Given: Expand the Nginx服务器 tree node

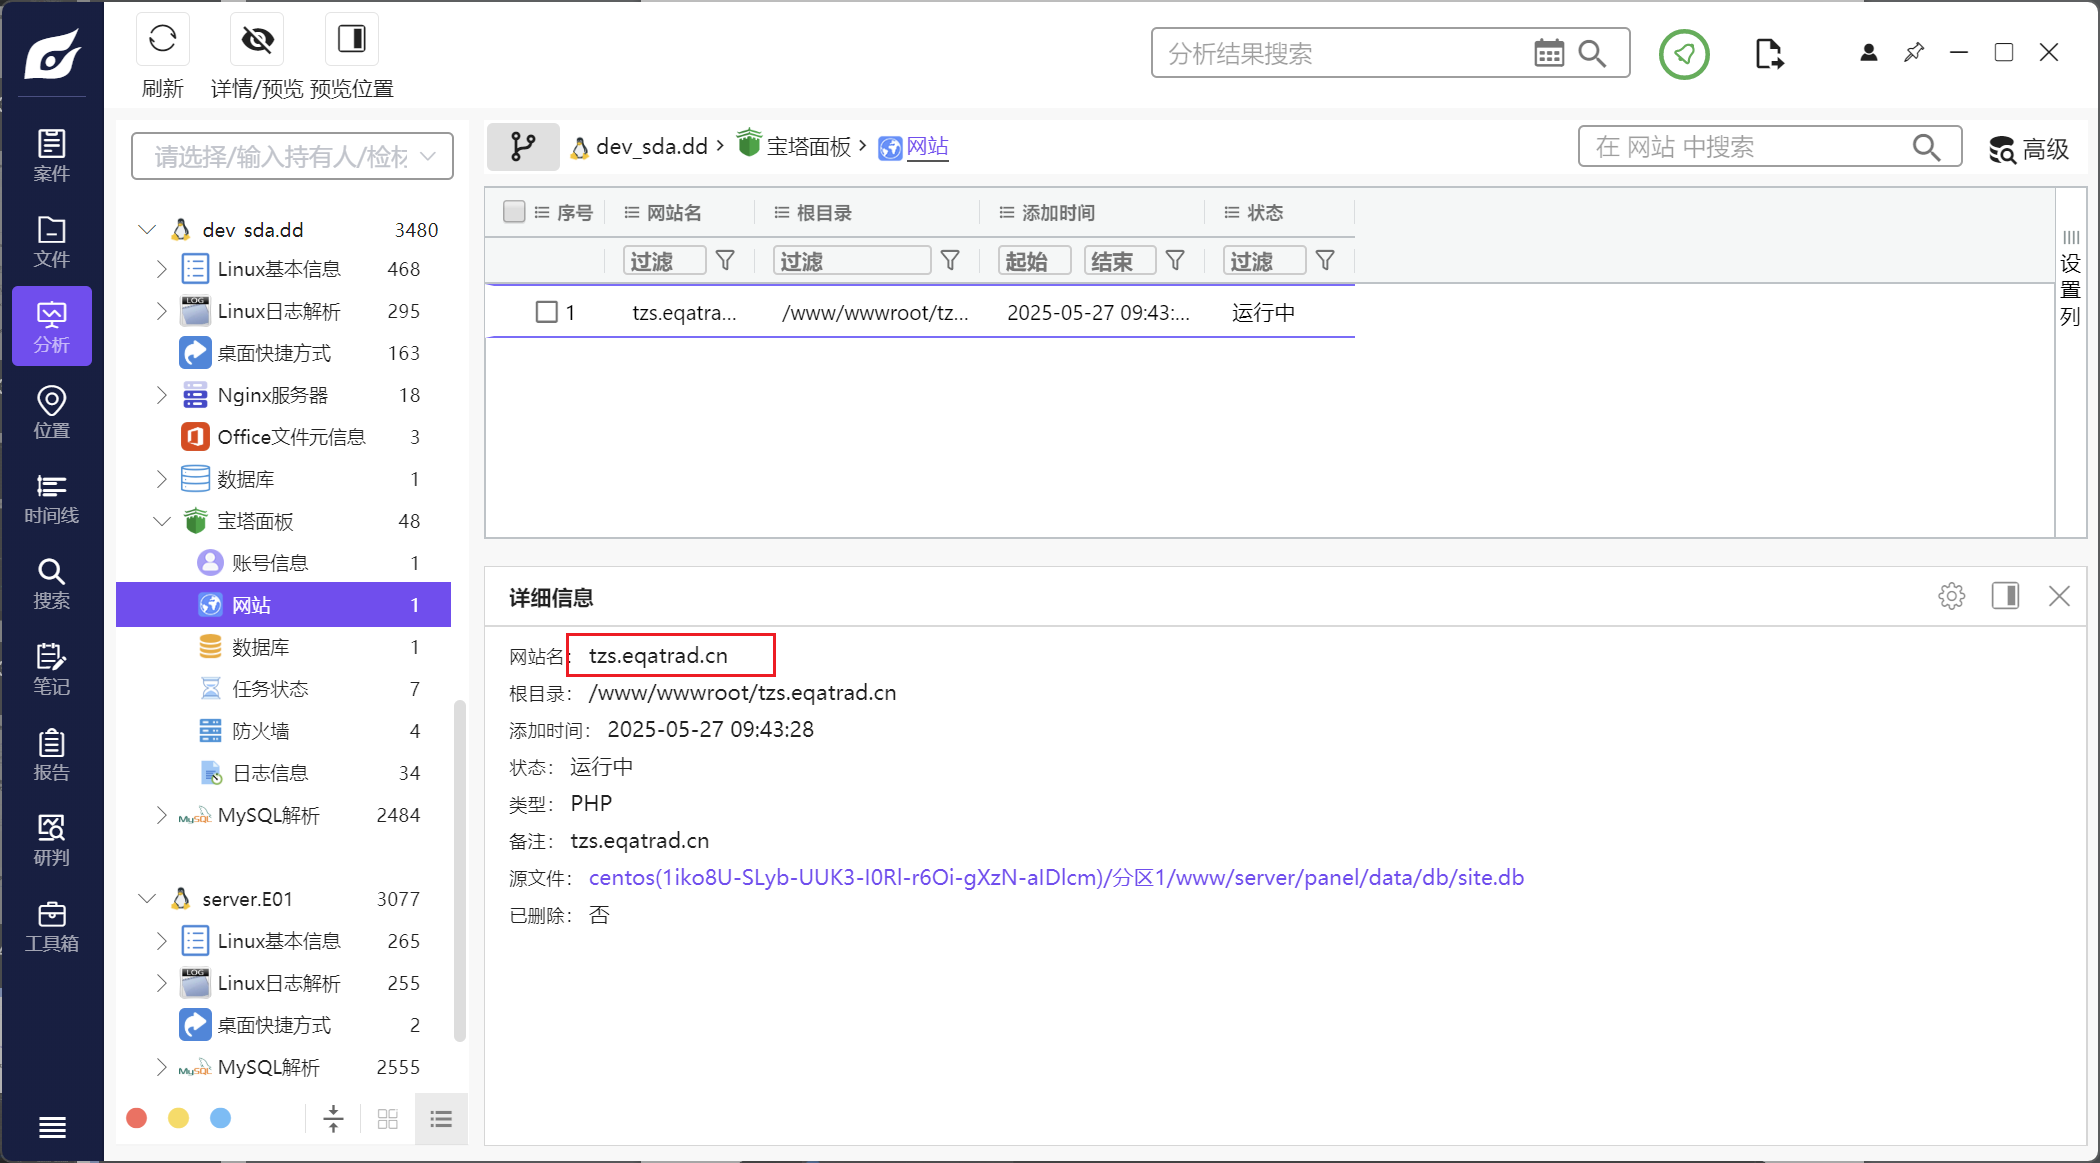Looking at the screenshot, I should coord(161,395).
